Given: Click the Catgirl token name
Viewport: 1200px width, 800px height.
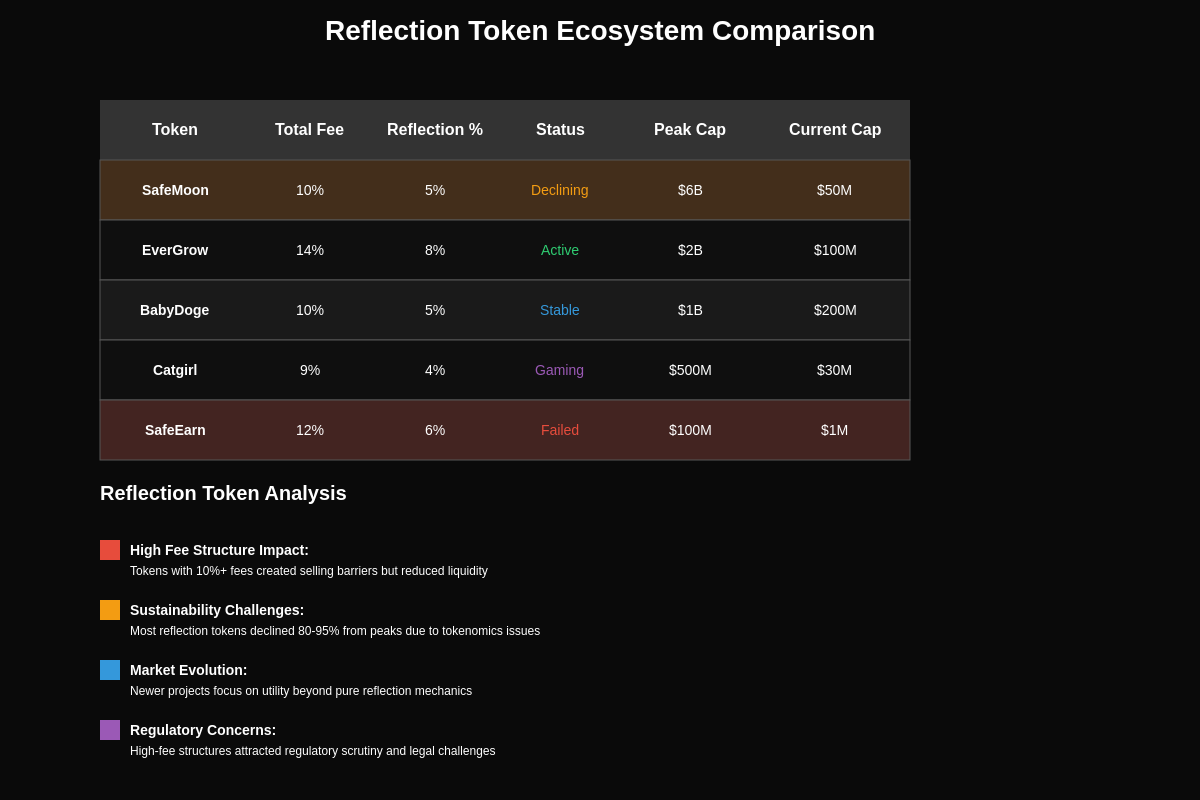Looking at the screenshot, I should pyautogui.click(x=175, y=370).
